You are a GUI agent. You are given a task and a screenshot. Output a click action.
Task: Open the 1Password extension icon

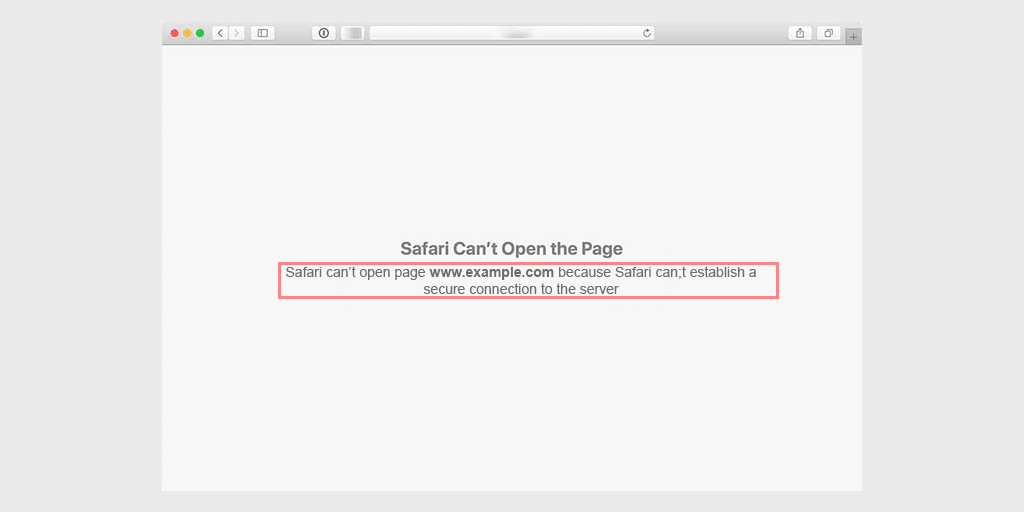pyautogui.click(x=323, y=33)
